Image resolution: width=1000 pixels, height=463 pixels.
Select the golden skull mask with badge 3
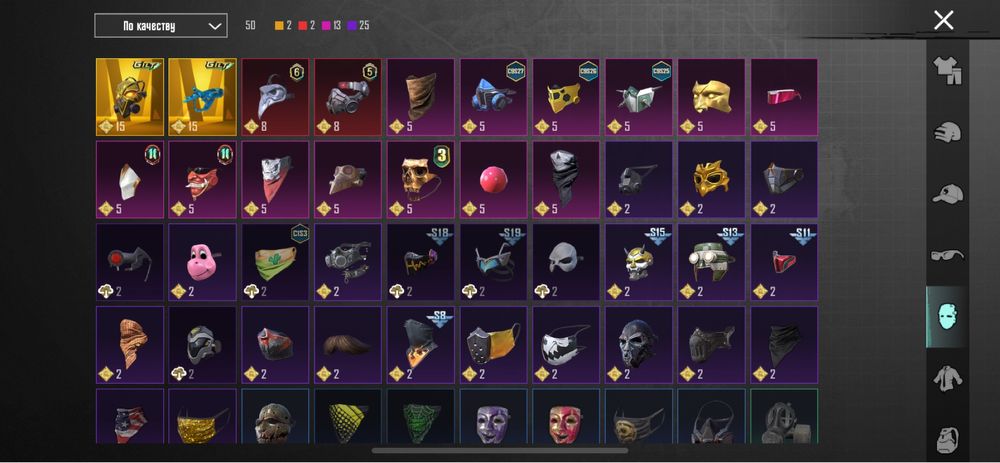pos(421,179)
